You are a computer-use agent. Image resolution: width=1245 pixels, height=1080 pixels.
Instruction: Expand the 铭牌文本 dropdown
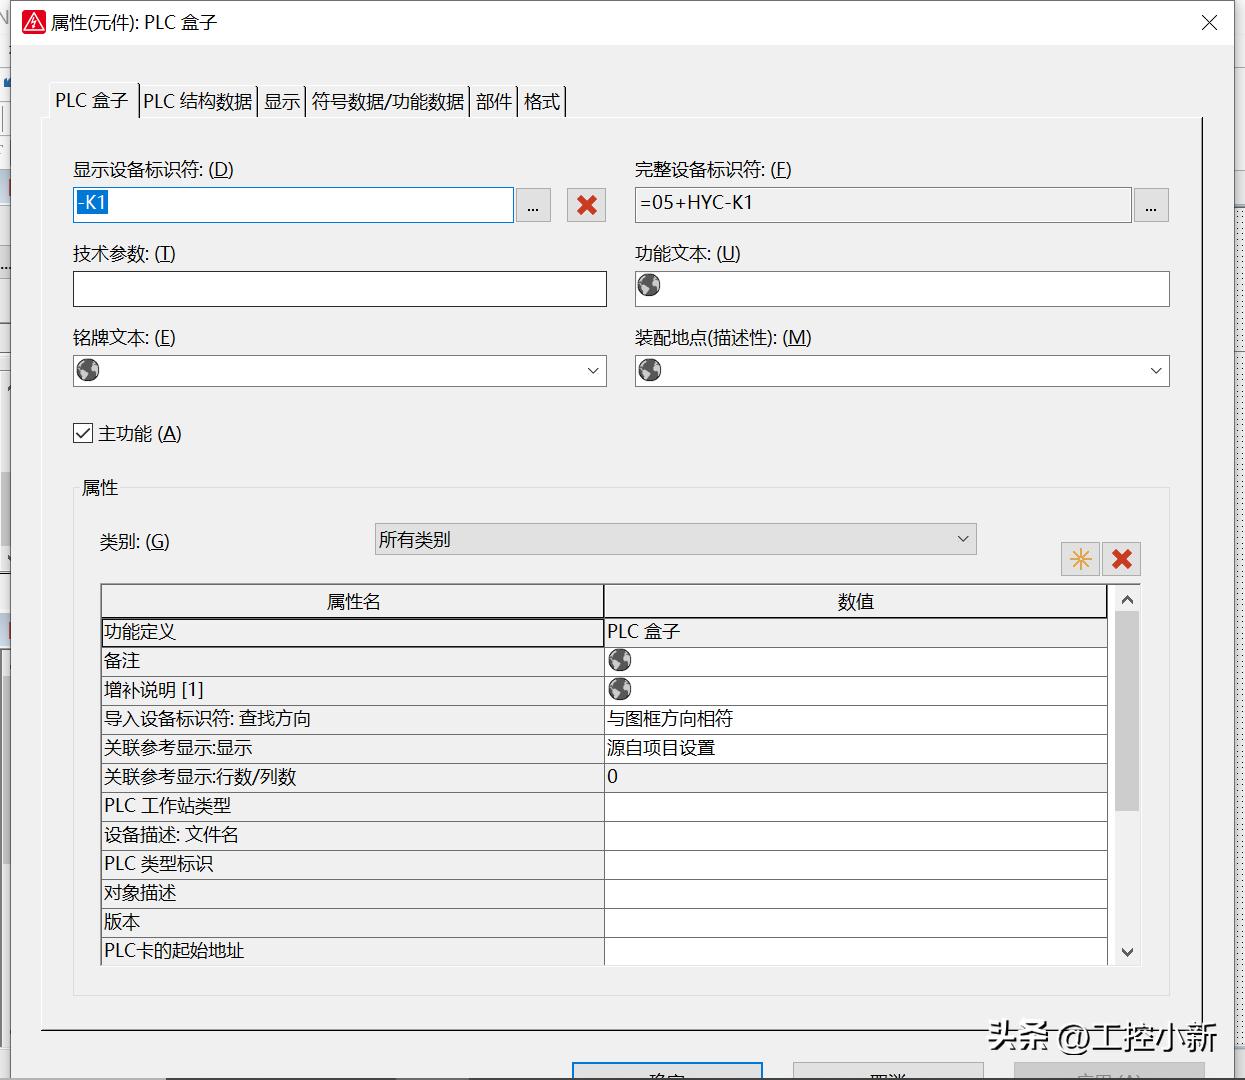[x=591, y=370]
